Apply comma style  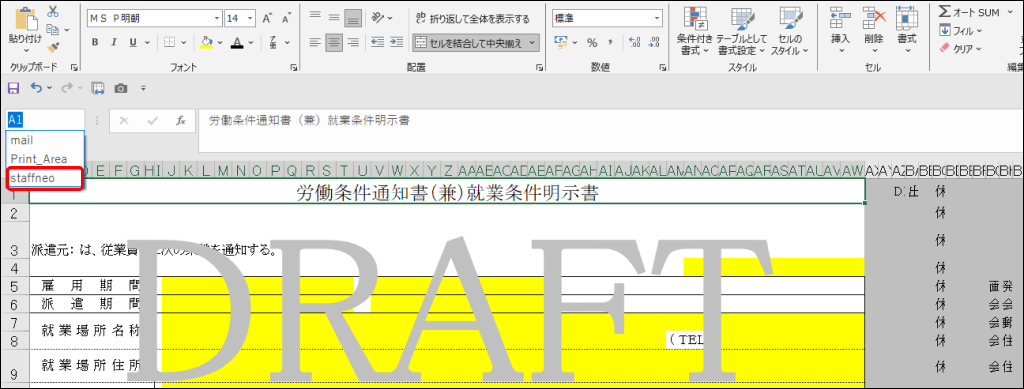point(610,43)
